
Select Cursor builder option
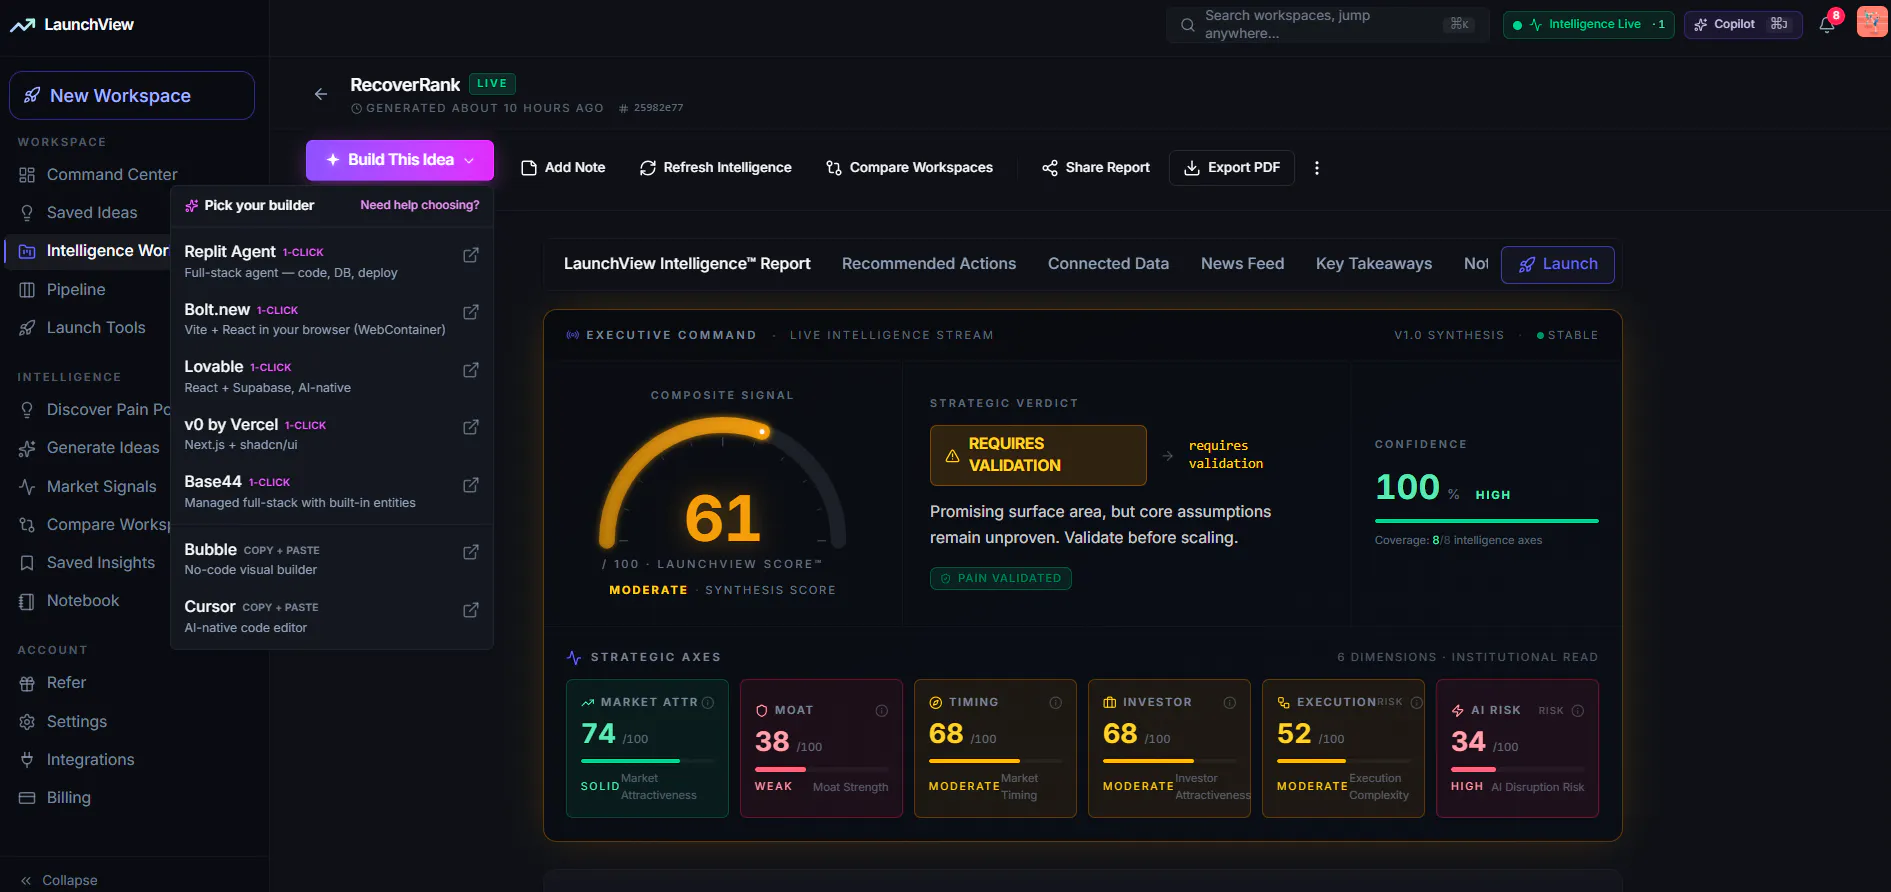pos(332,616)
